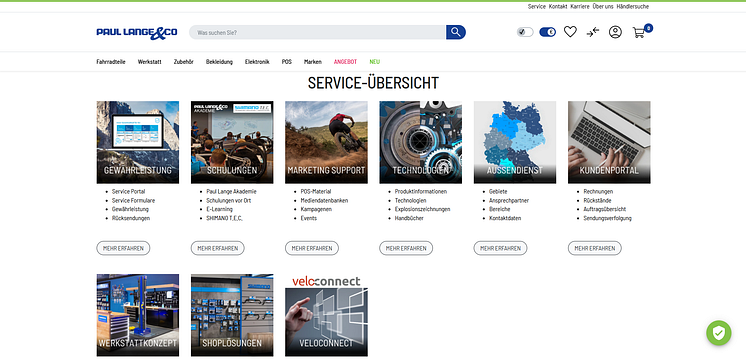Click the Kontakt link in top bar
The height and width of the screenshot is (361, 746).
click(558, 7)
